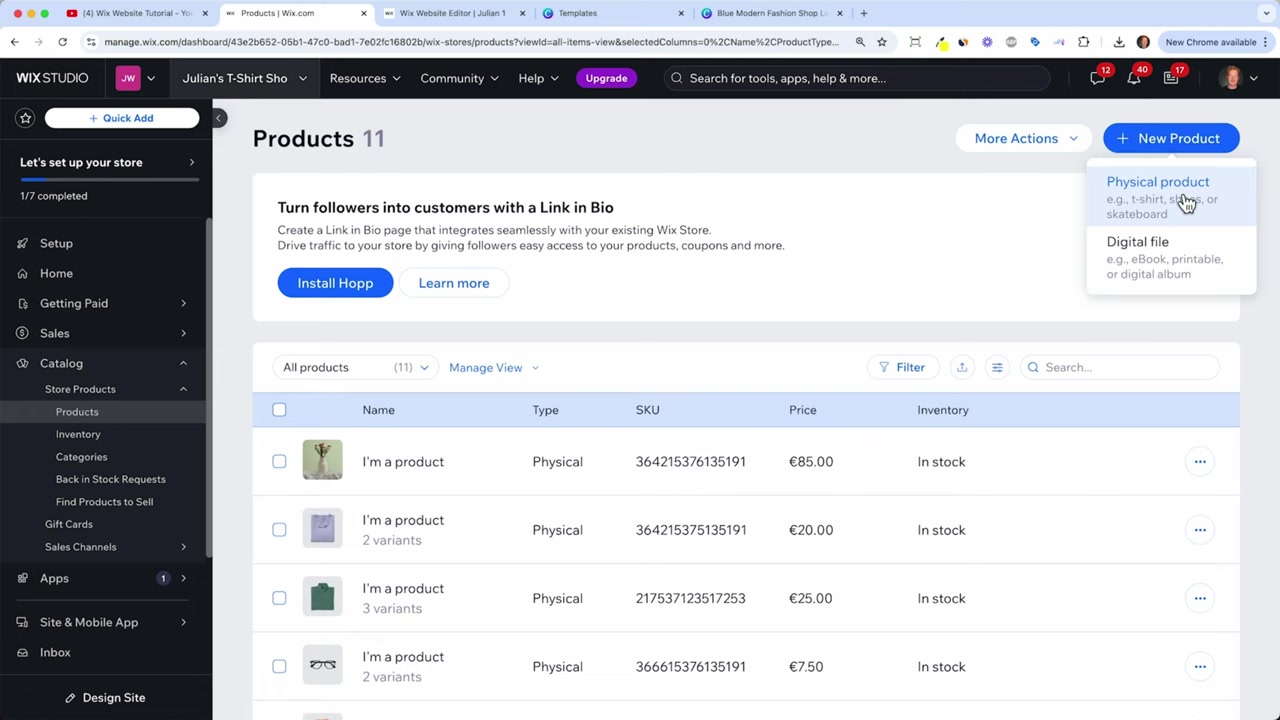Open the notifications bell
Image resolution: width=1280 pixels, height=720 pixels.
(x=1134, y=78)
